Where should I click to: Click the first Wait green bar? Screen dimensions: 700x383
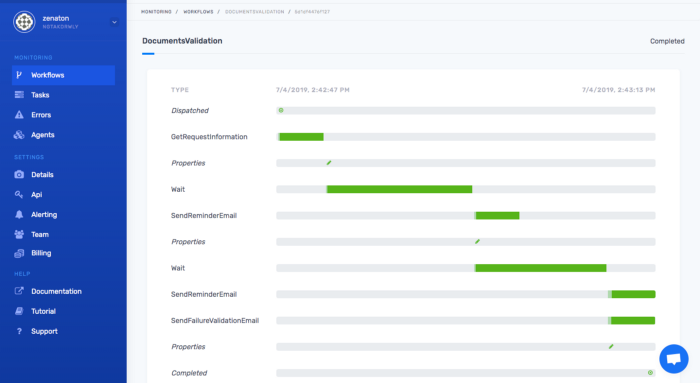399,189
